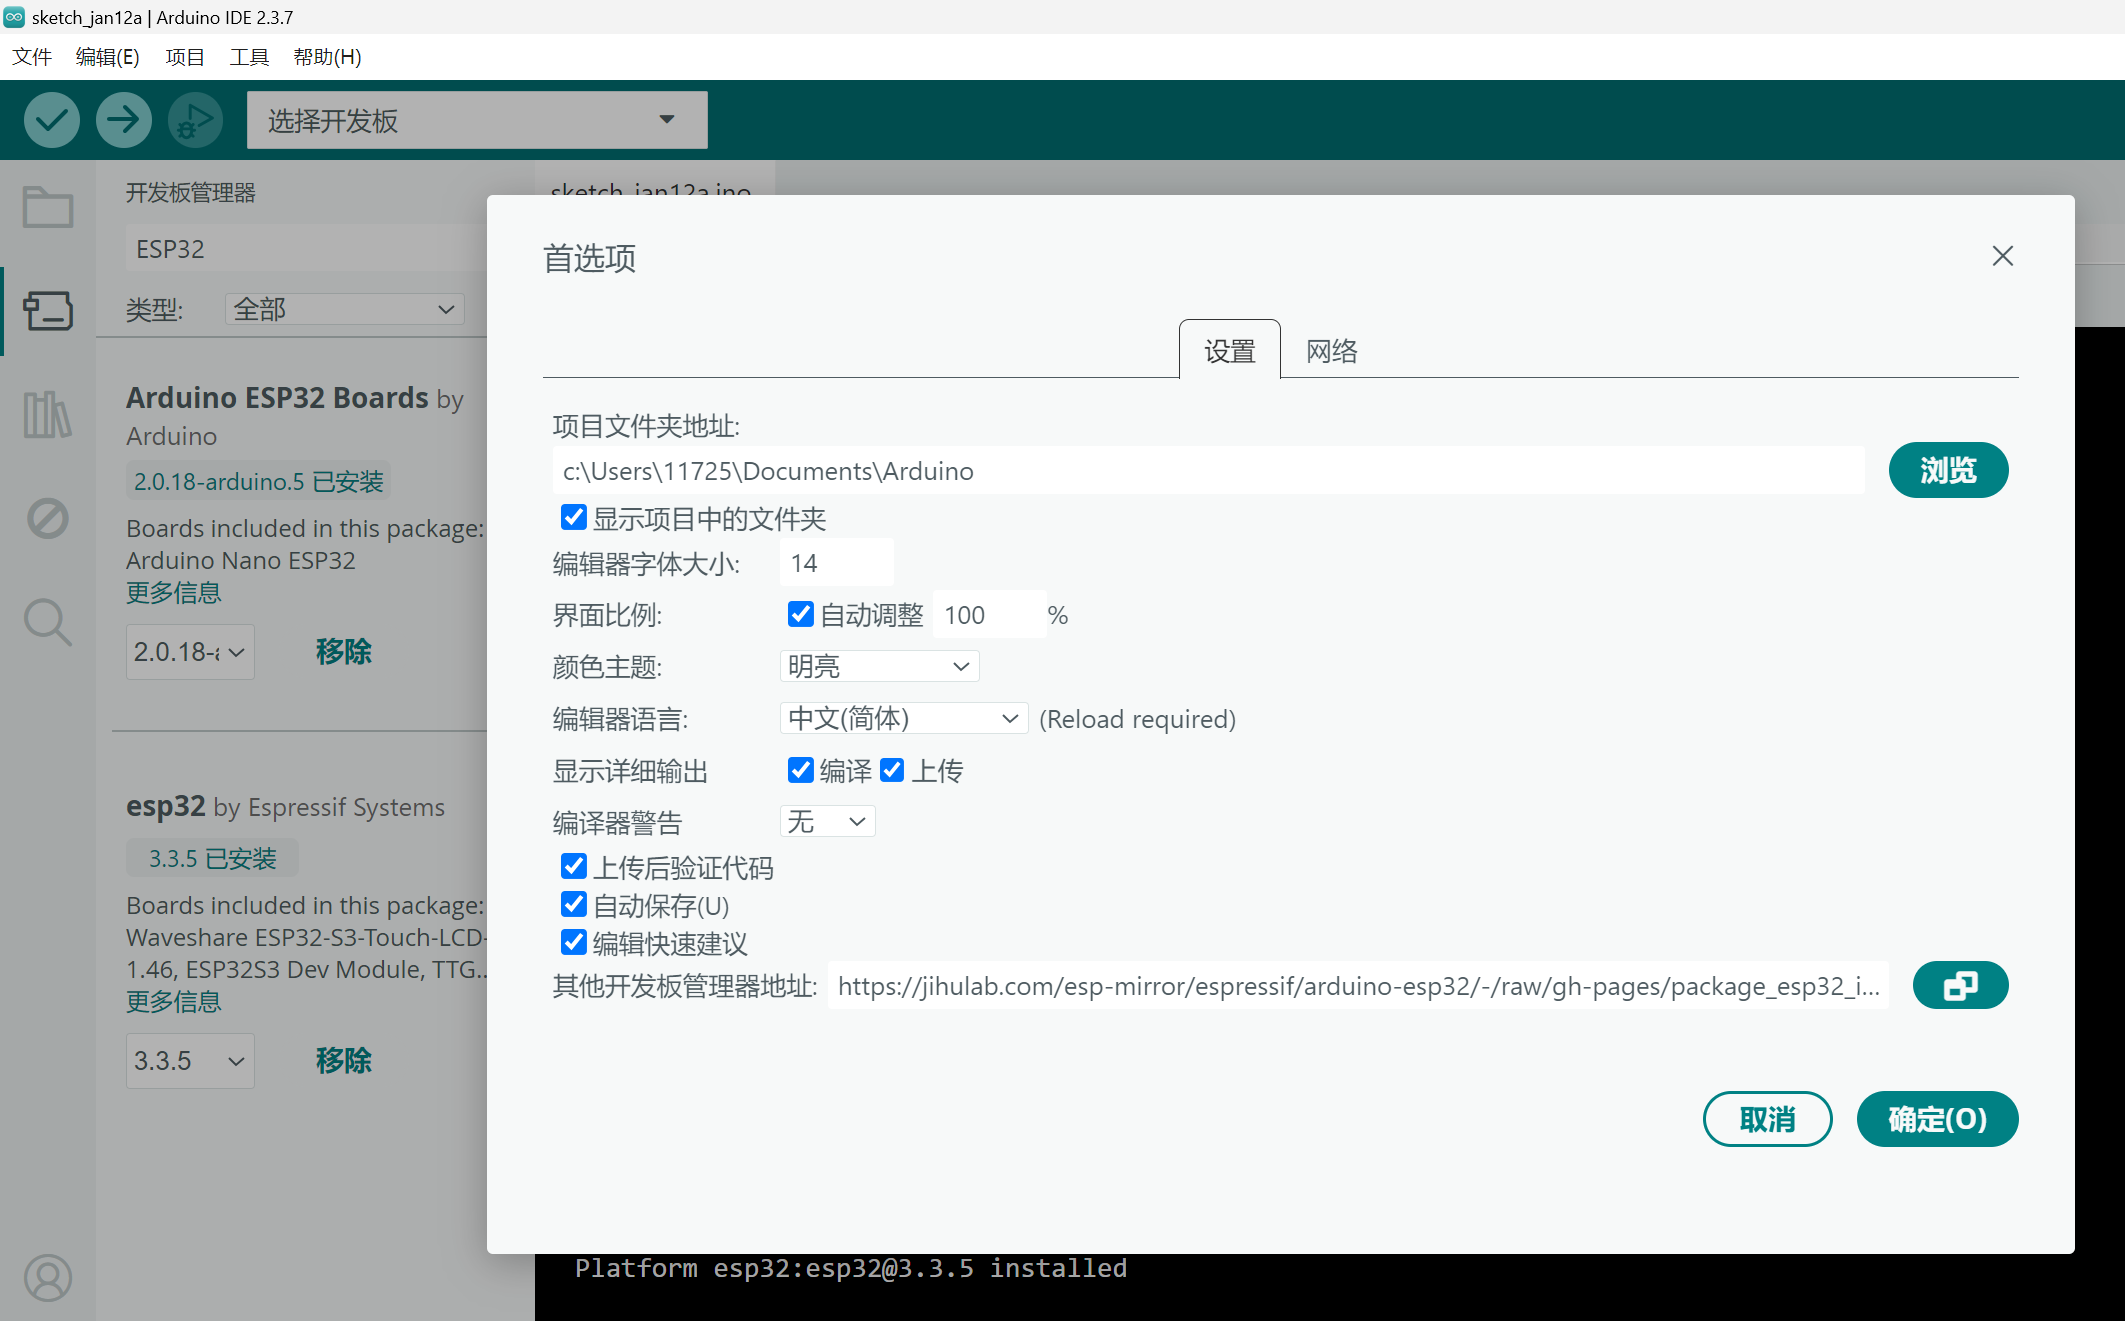Screen dimensions: 2125x1321
Task: Toggle editor quick suggestions checkbox
Action: click(573, 942)
